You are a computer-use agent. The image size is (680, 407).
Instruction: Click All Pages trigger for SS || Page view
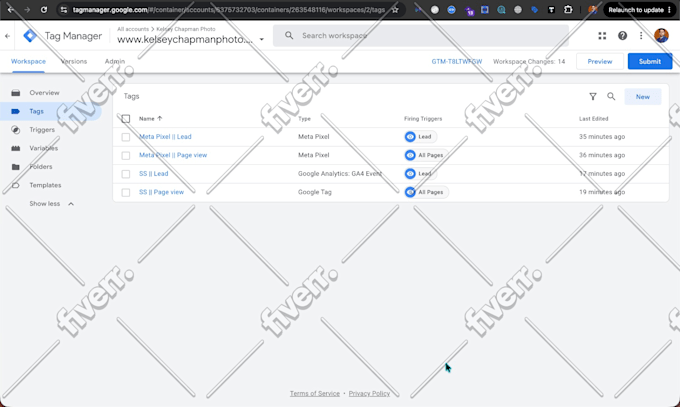[x=426, y=192]
